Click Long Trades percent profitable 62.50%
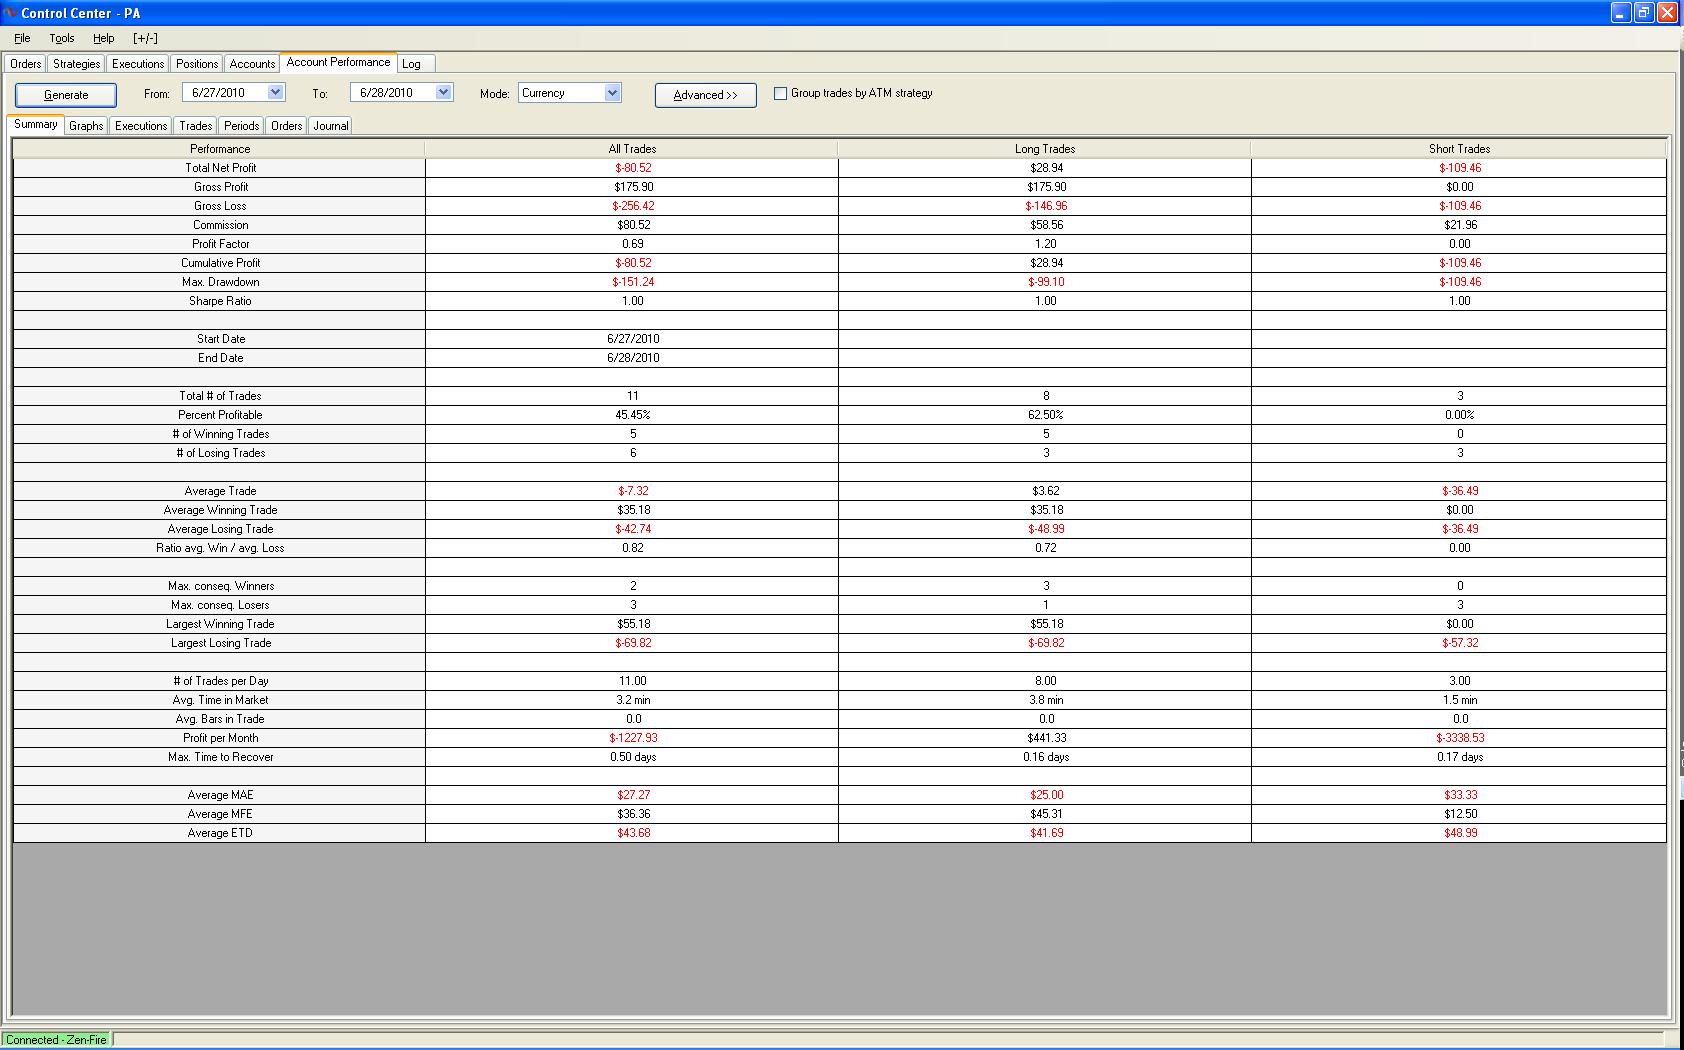 click(1046, 415)
